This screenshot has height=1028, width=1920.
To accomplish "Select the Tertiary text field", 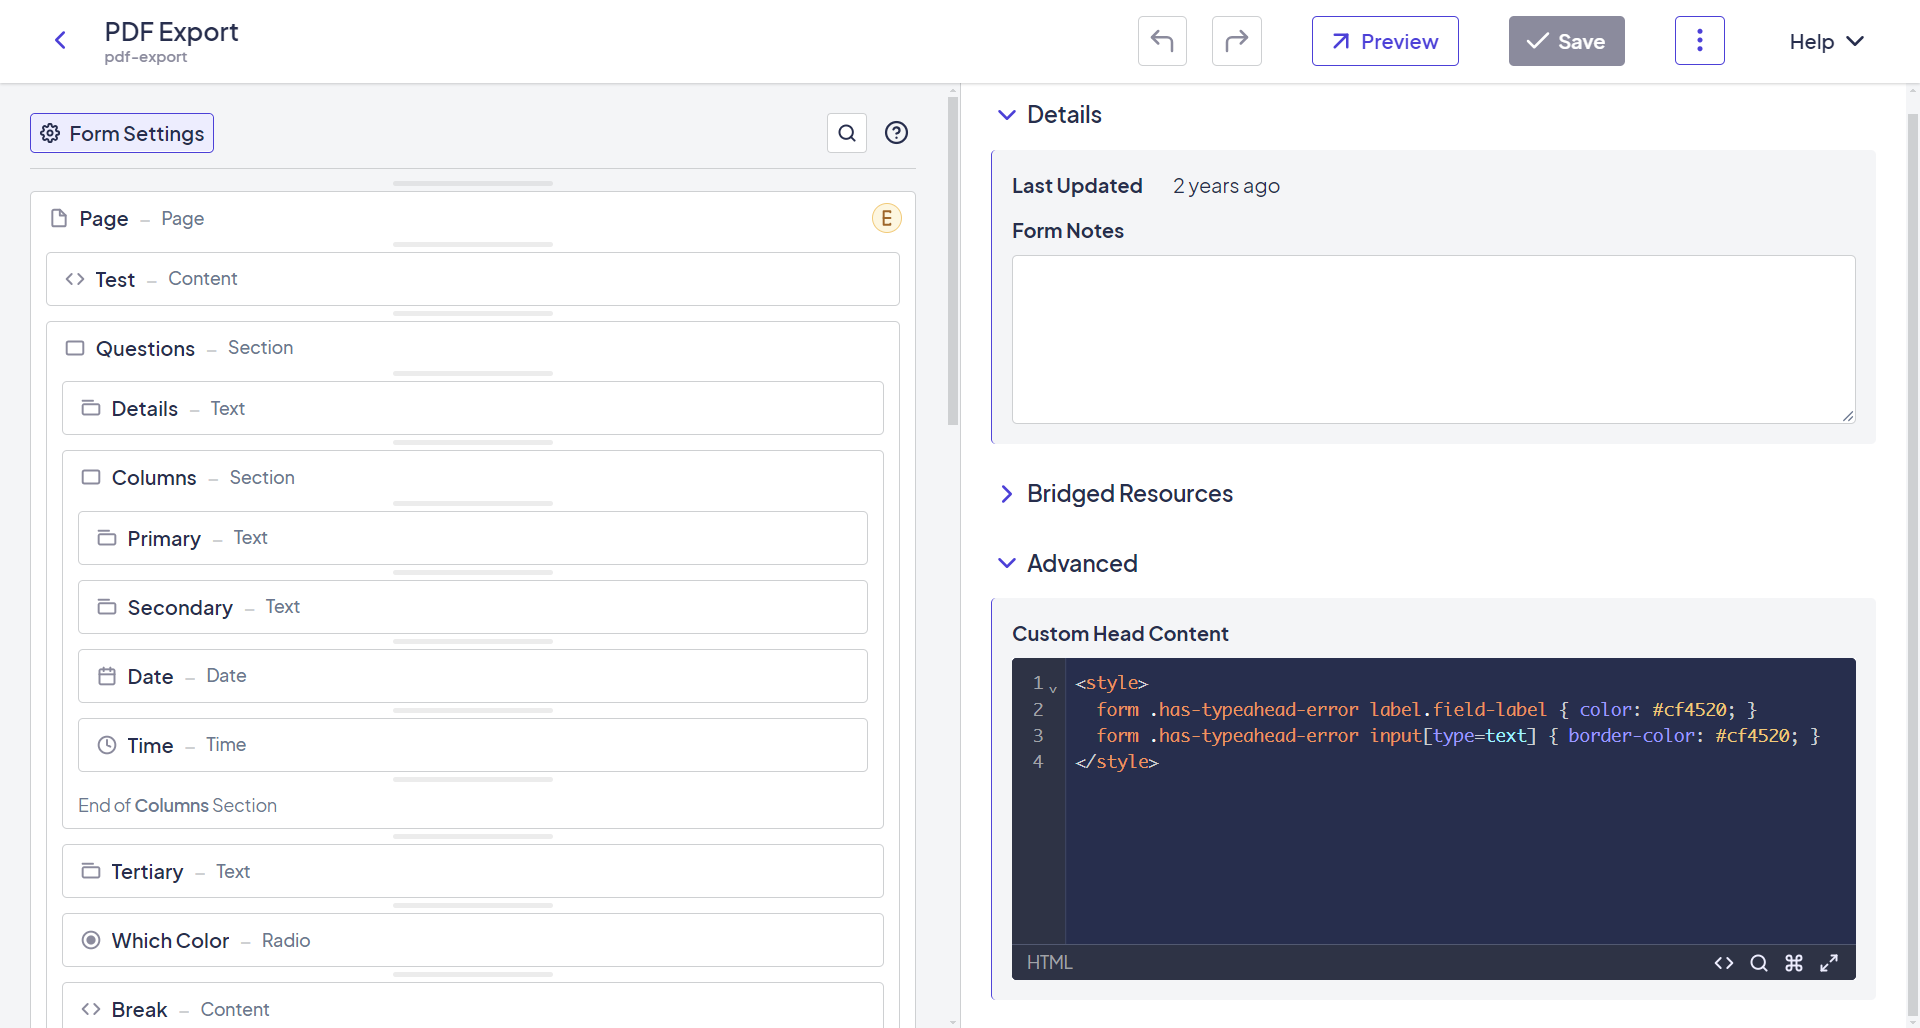I will [x=473, y=871].
